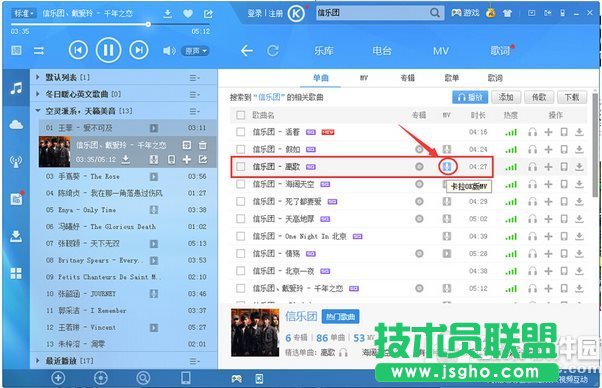This screenshot has height=388, width=602.
Task: Open the 游戏 games entry
Action: pos(465,13)
